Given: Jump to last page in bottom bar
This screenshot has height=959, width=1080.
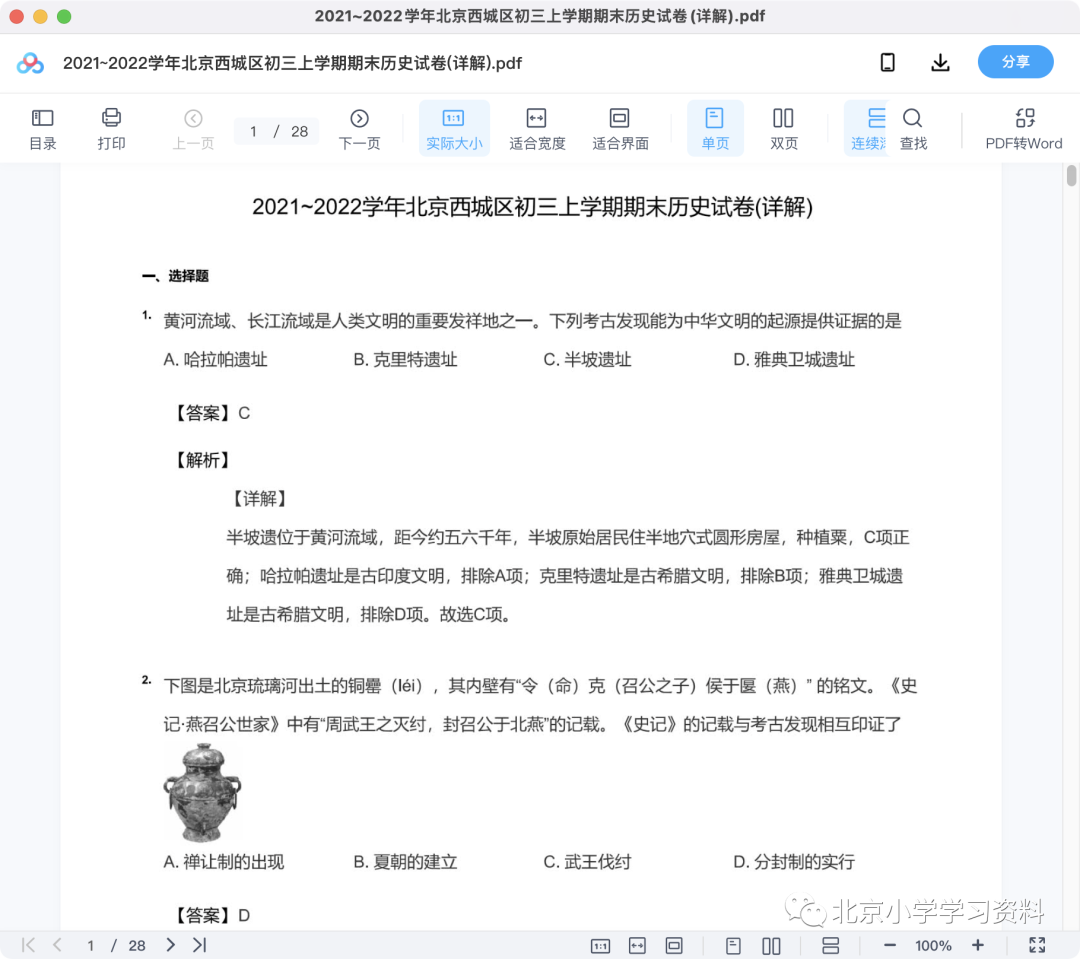Looking at the screenshot, I should click(x=200, y=945).
